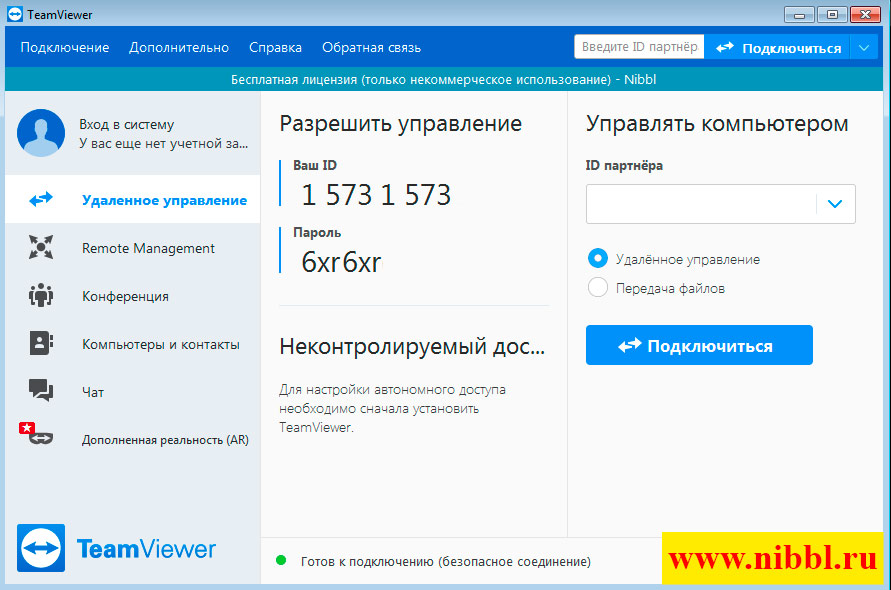This screenshot has width=891, height=590.
Task: Click the Бесплатная лицензия banner text
Action: [443, 80]
